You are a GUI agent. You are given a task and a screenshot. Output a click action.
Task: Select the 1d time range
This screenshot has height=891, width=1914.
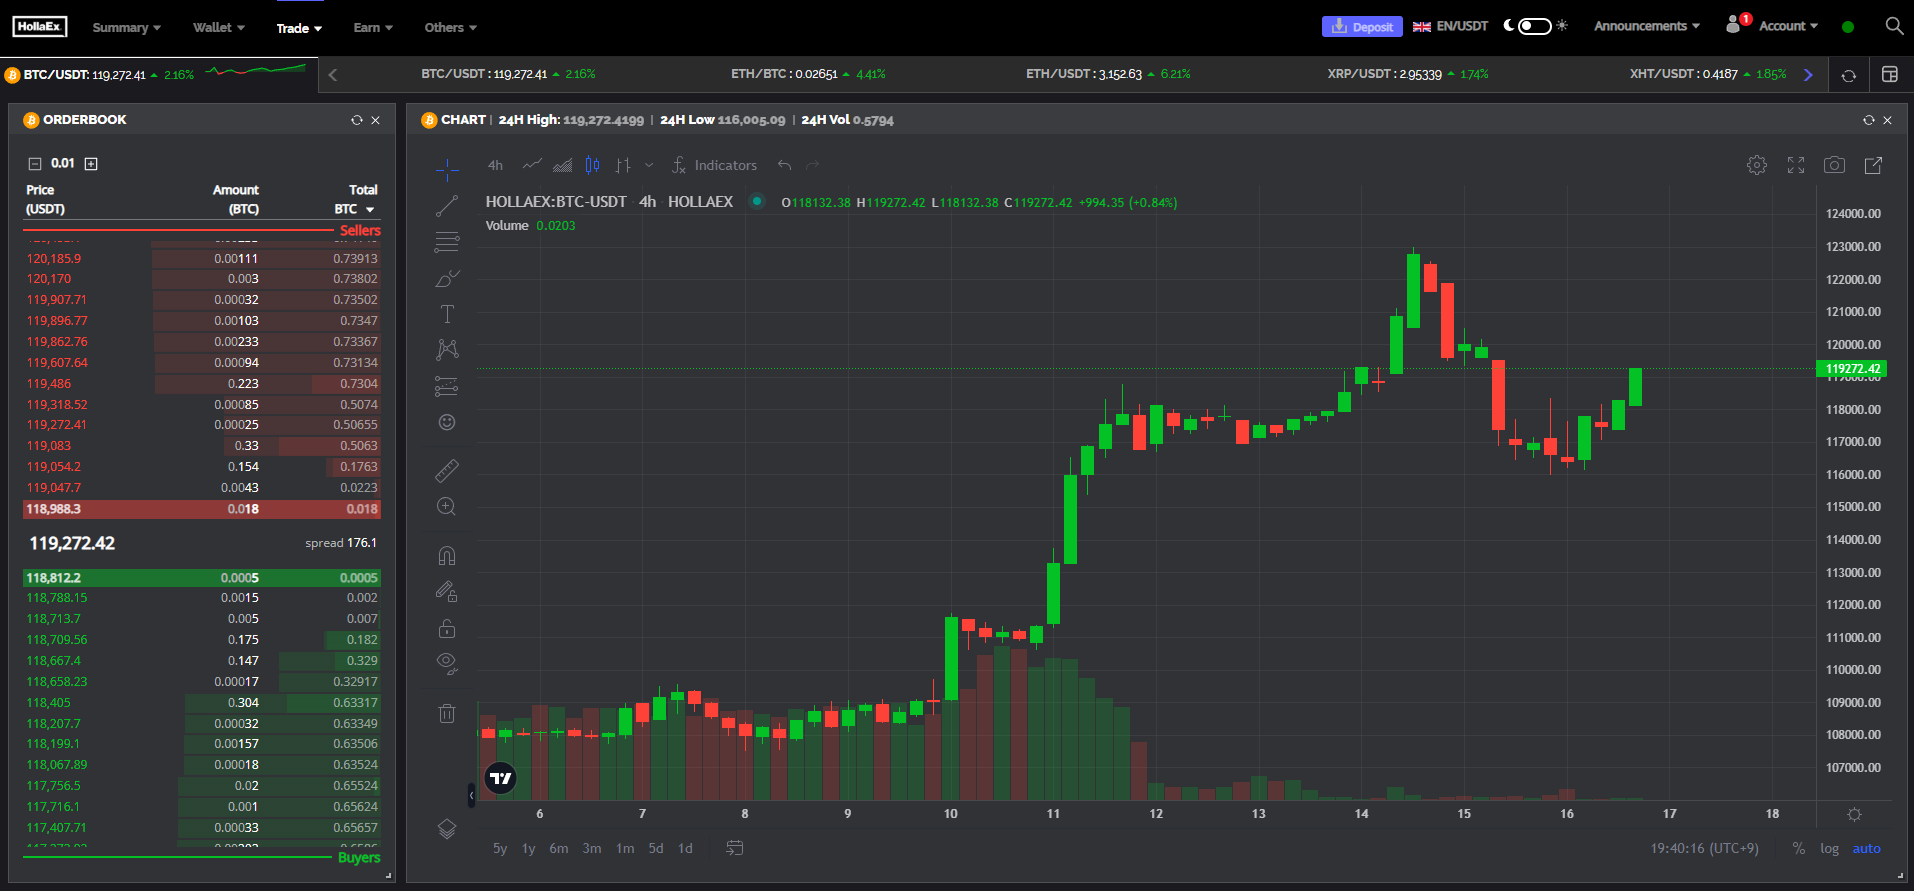click(685, 848)
